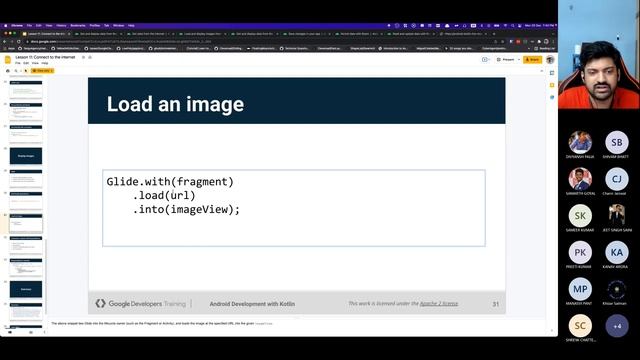Viewport: 640px width, 360px height.
Task: Click participant avatar SK
Action: pos(580,216)
